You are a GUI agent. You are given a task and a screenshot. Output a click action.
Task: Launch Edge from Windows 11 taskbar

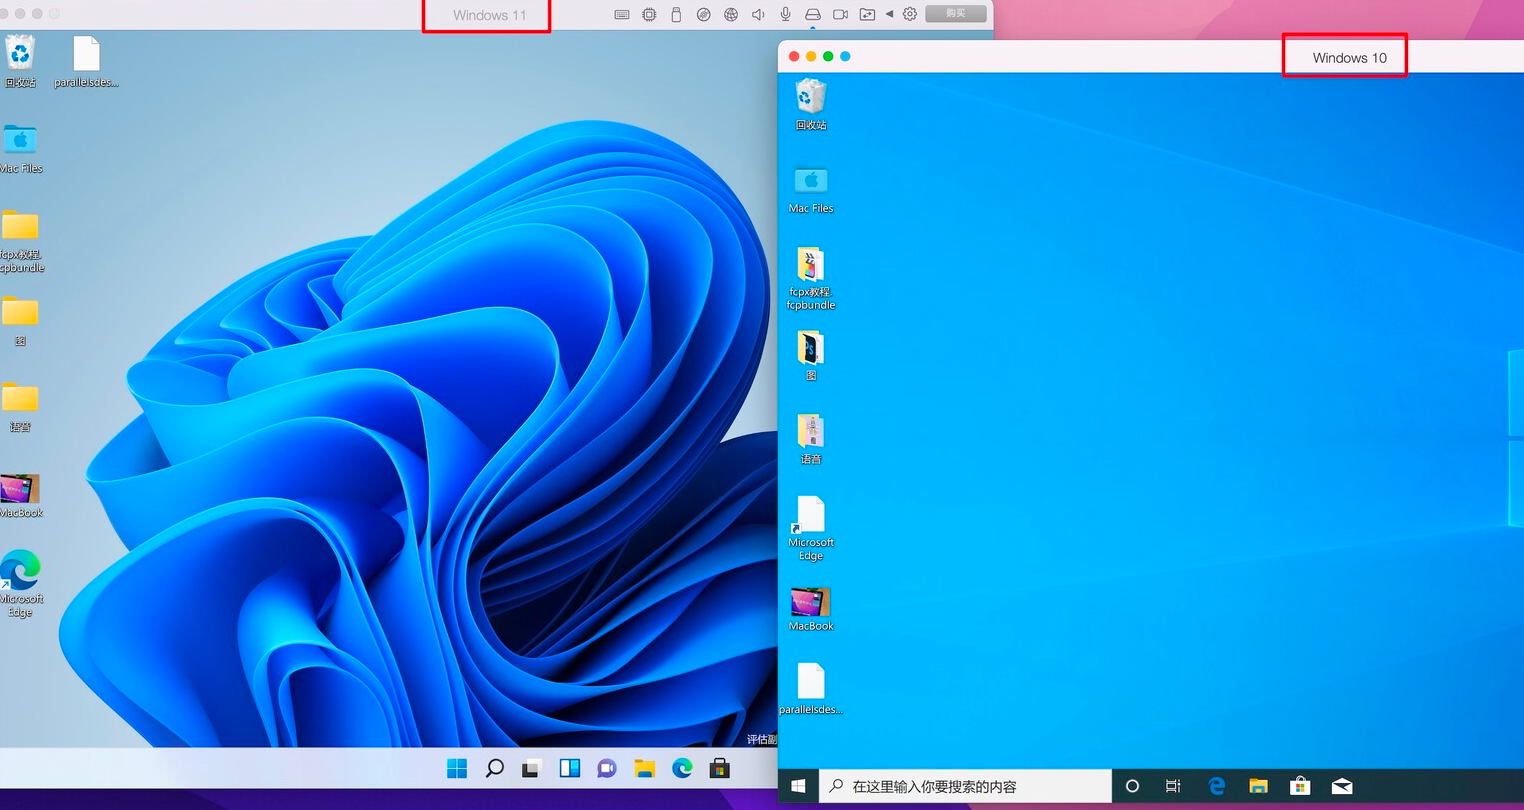[682, 768]
